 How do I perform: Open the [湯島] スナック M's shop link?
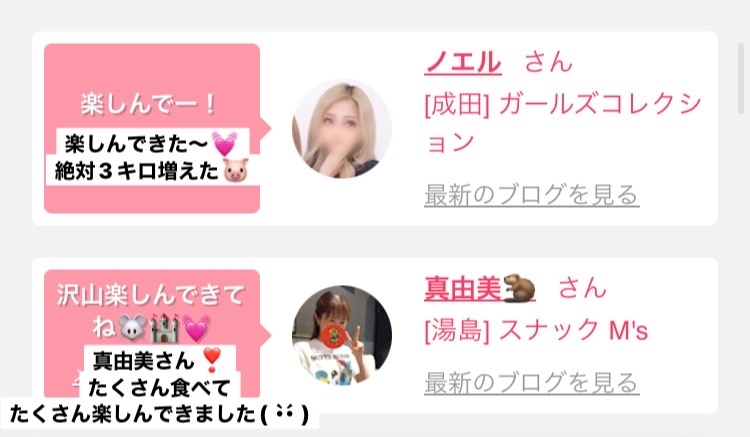coord(536,330)
